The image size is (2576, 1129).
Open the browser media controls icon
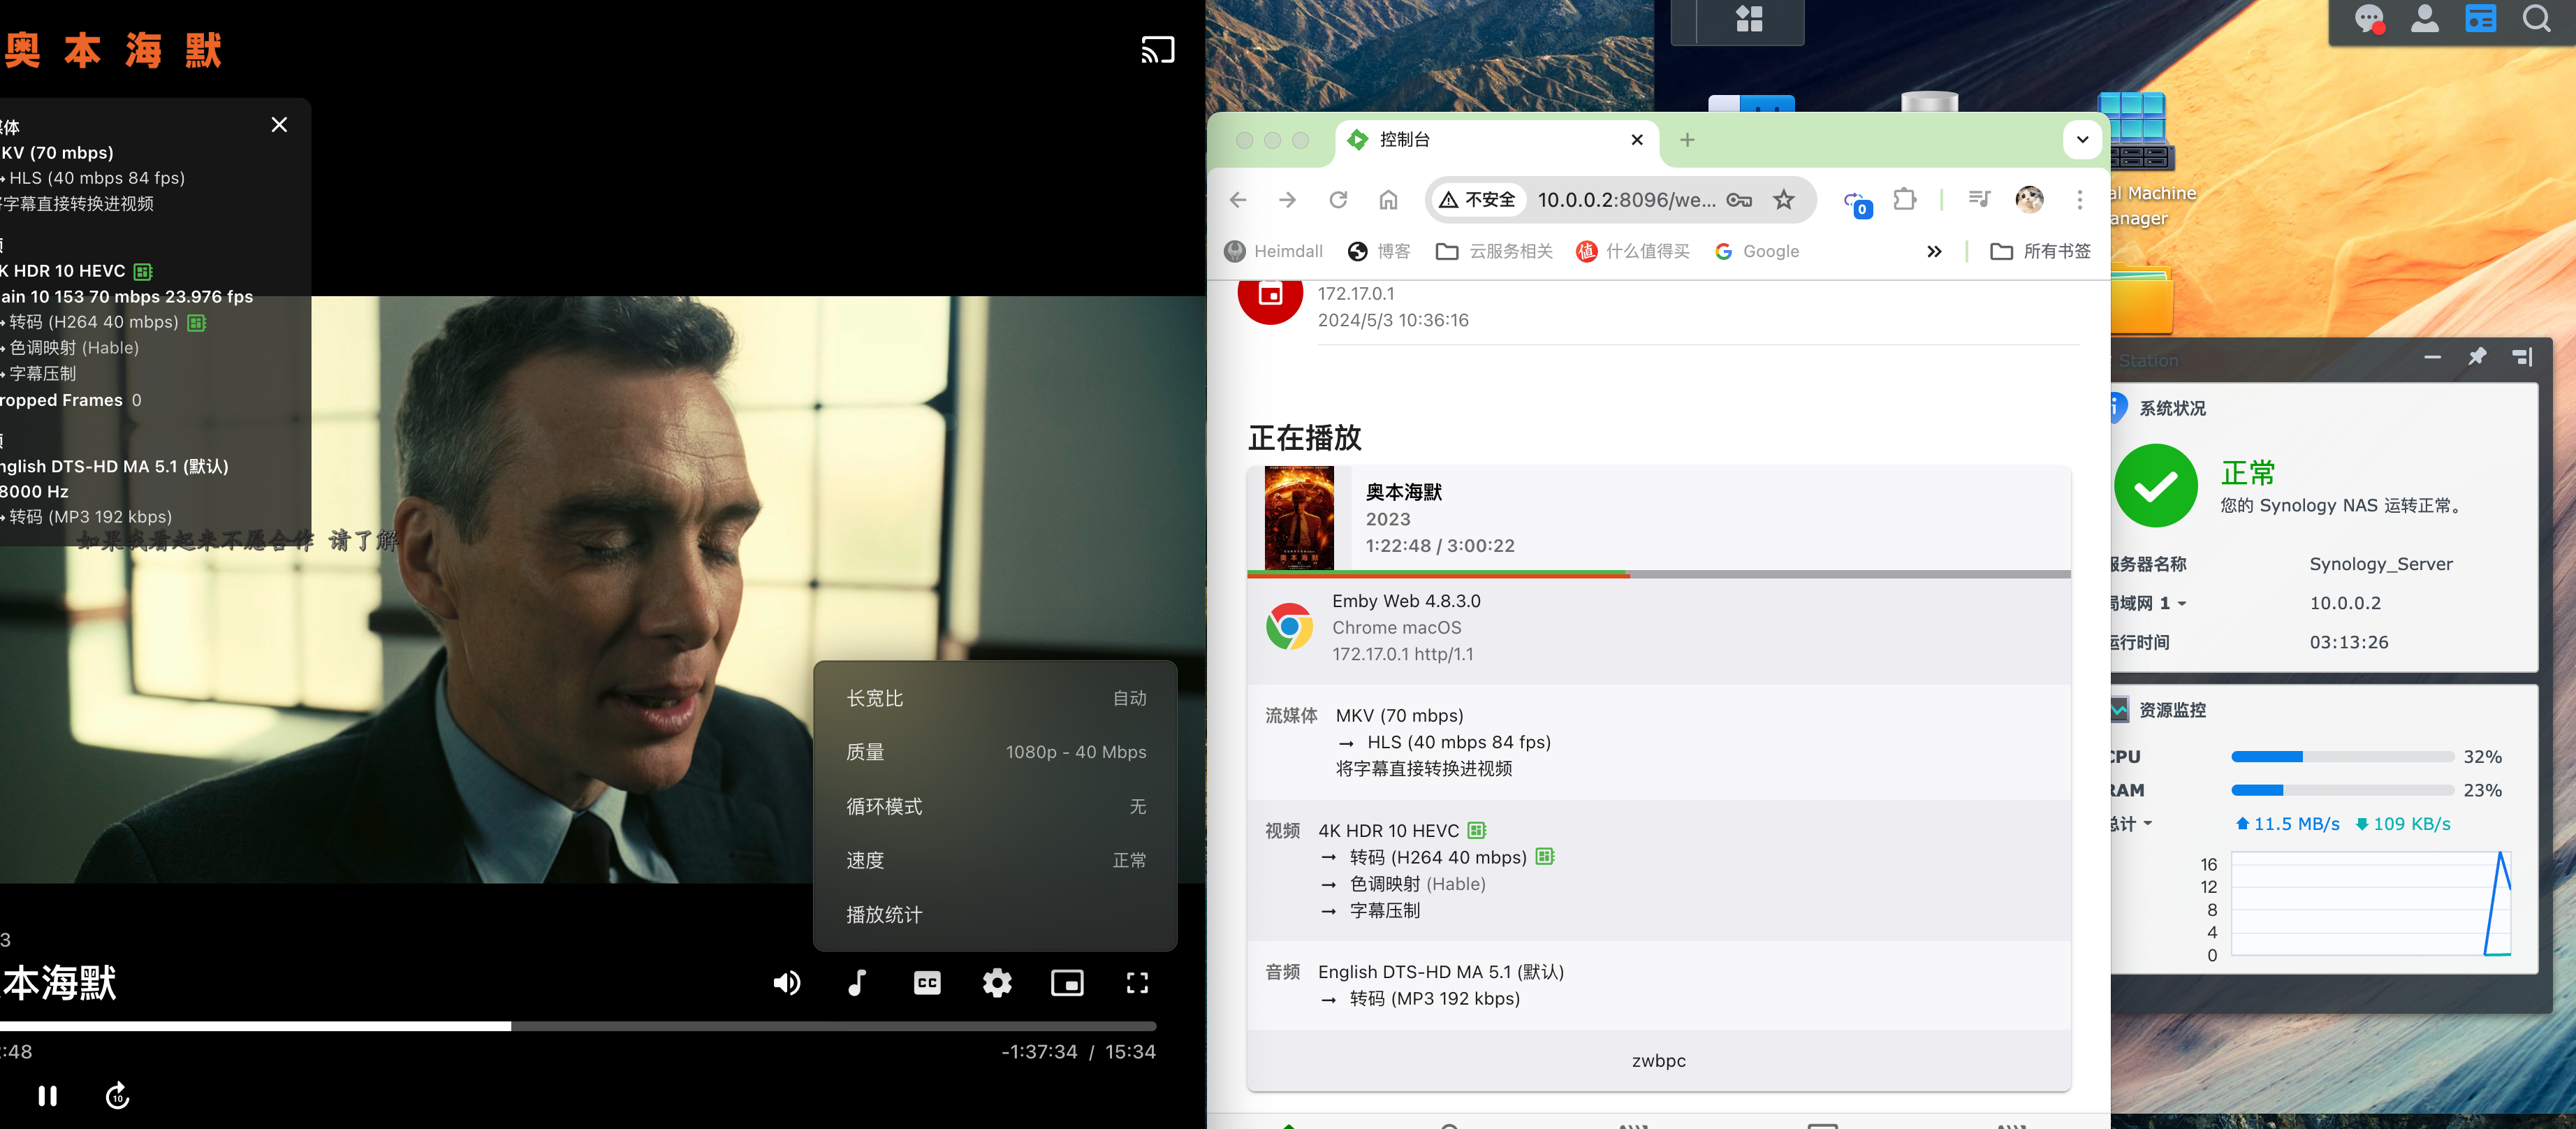point(1979,200)
